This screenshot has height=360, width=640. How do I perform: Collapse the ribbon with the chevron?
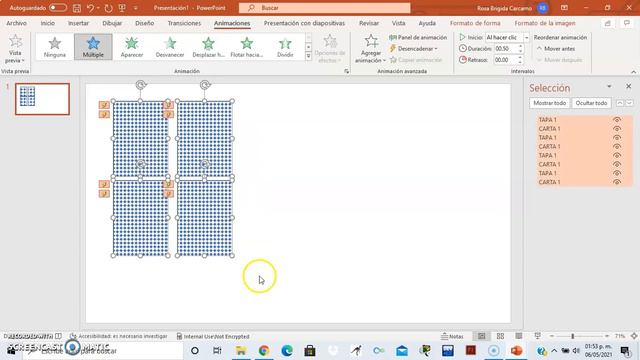(x=633, y=71)
